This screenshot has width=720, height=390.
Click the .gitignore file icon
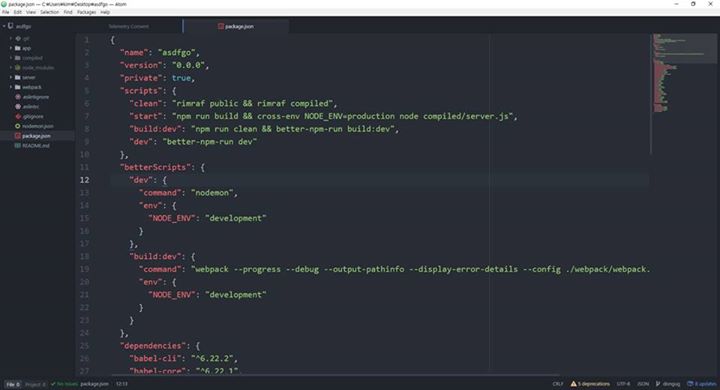pos(18,116)
